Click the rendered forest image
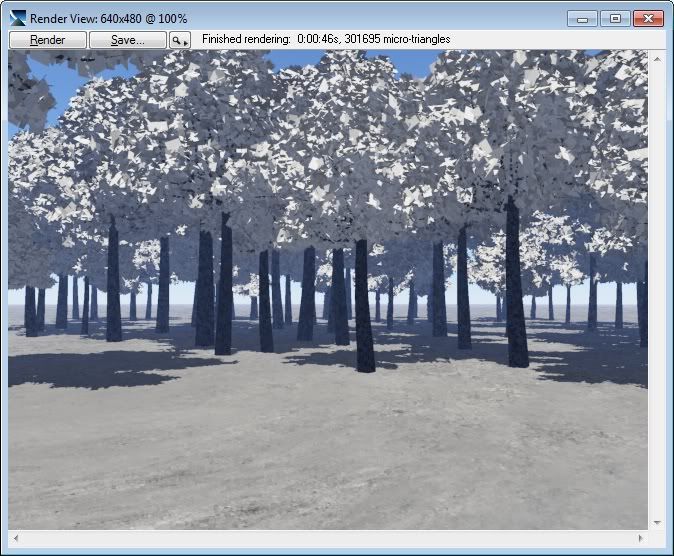674x556 pixels. pyautogui.click(x=328, y=289)
